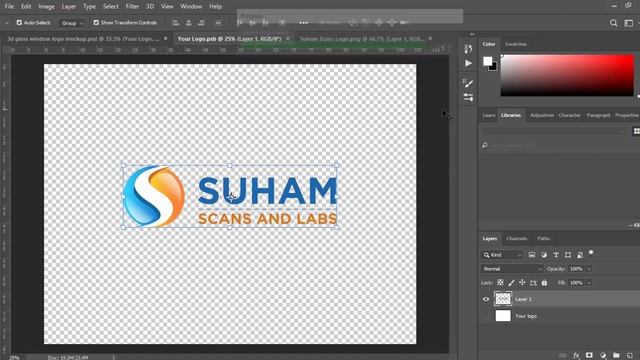Lock position move icon
Screen dimensions: 640x360
522,282
